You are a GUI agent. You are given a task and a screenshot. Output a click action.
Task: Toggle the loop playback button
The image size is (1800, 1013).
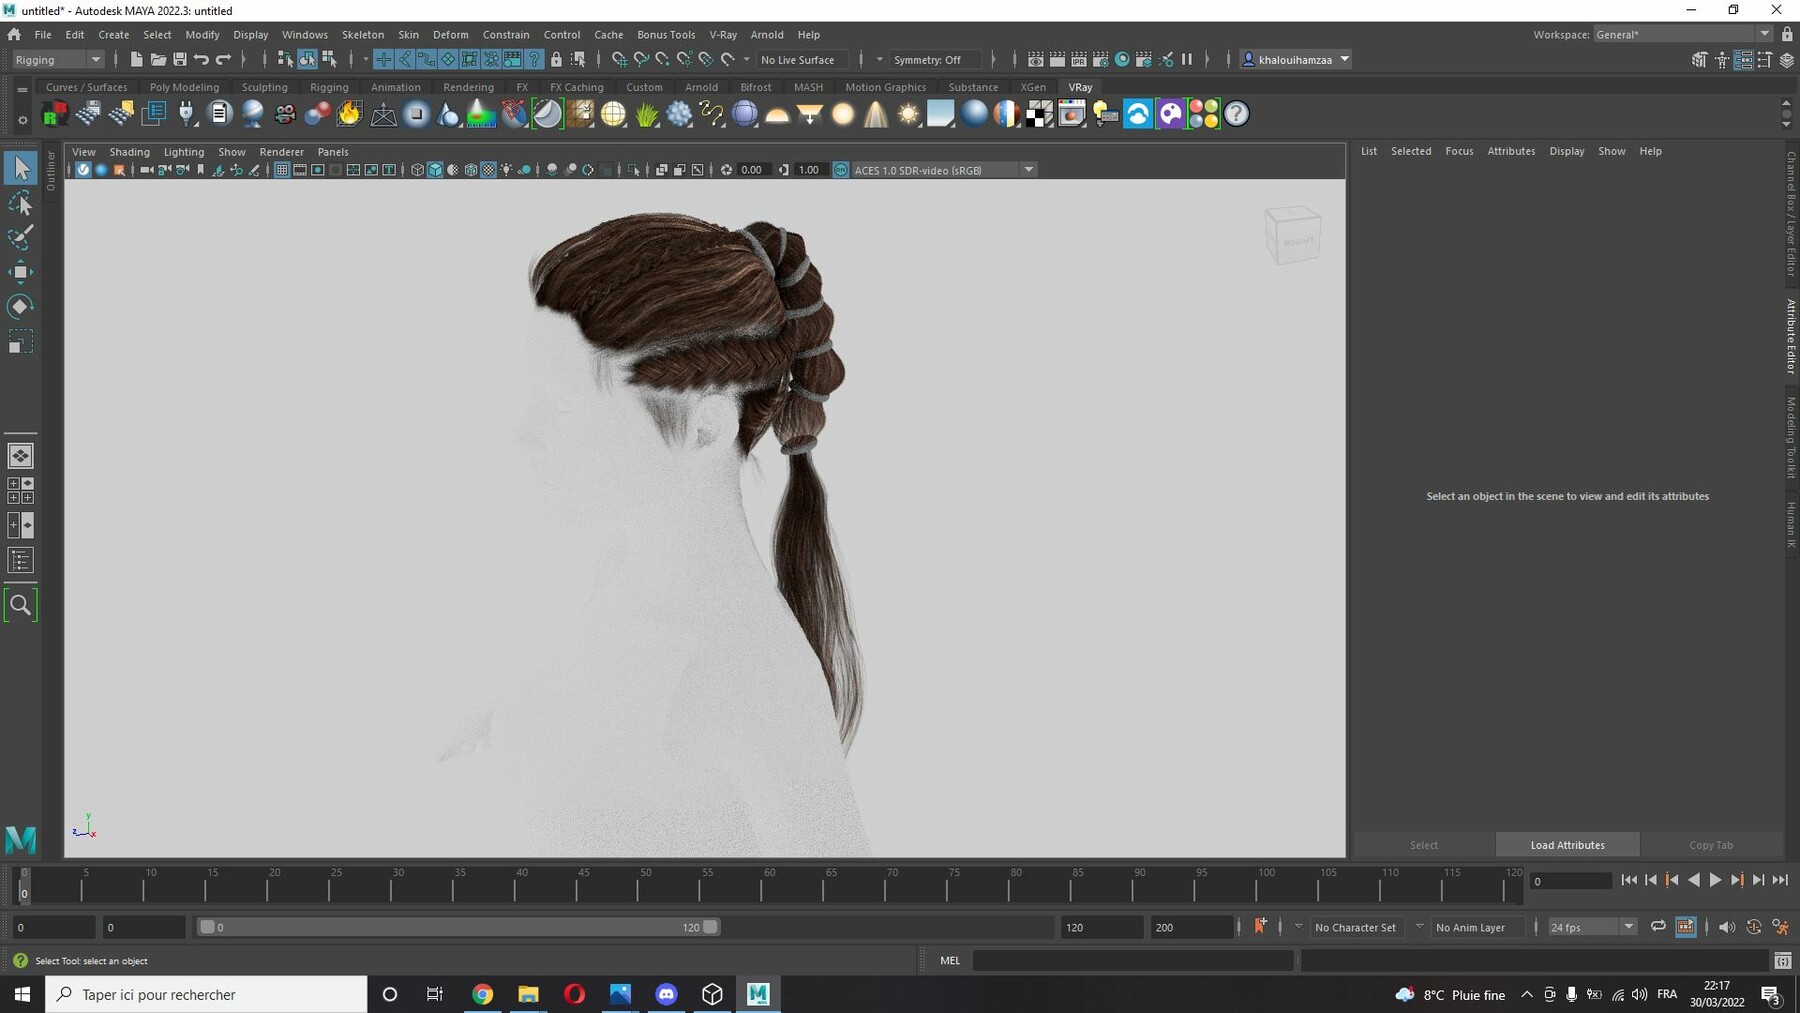1658,927
